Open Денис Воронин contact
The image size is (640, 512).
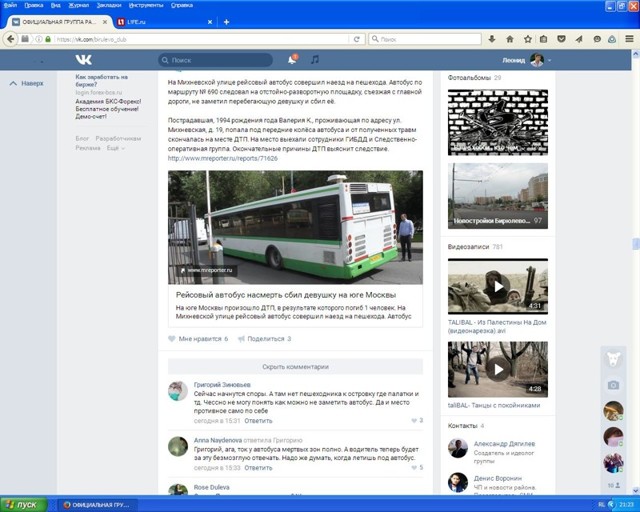498,478
